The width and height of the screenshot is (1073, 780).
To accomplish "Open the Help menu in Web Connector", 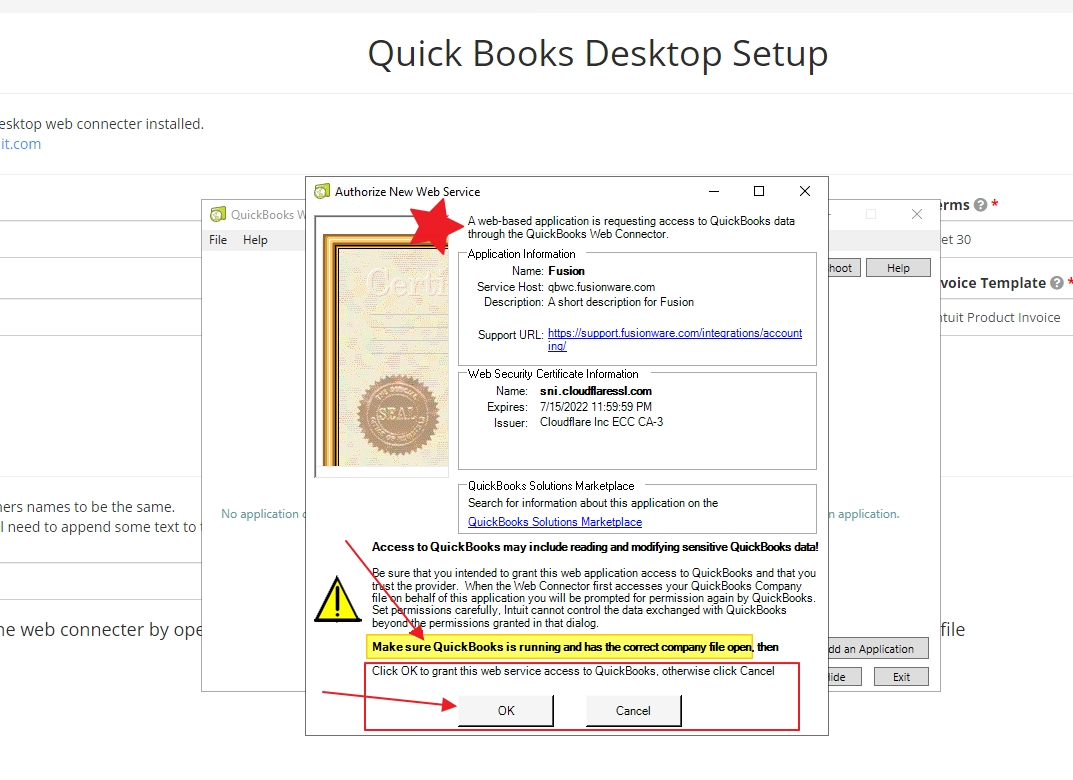I will point(255,240).
